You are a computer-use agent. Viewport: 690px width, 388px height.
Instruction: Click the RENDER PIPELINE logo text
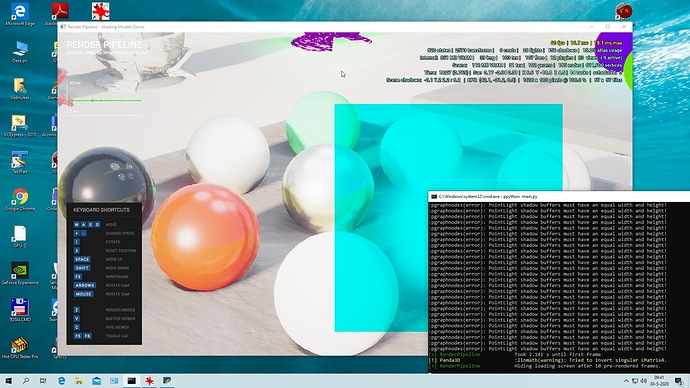click(104, 44)
